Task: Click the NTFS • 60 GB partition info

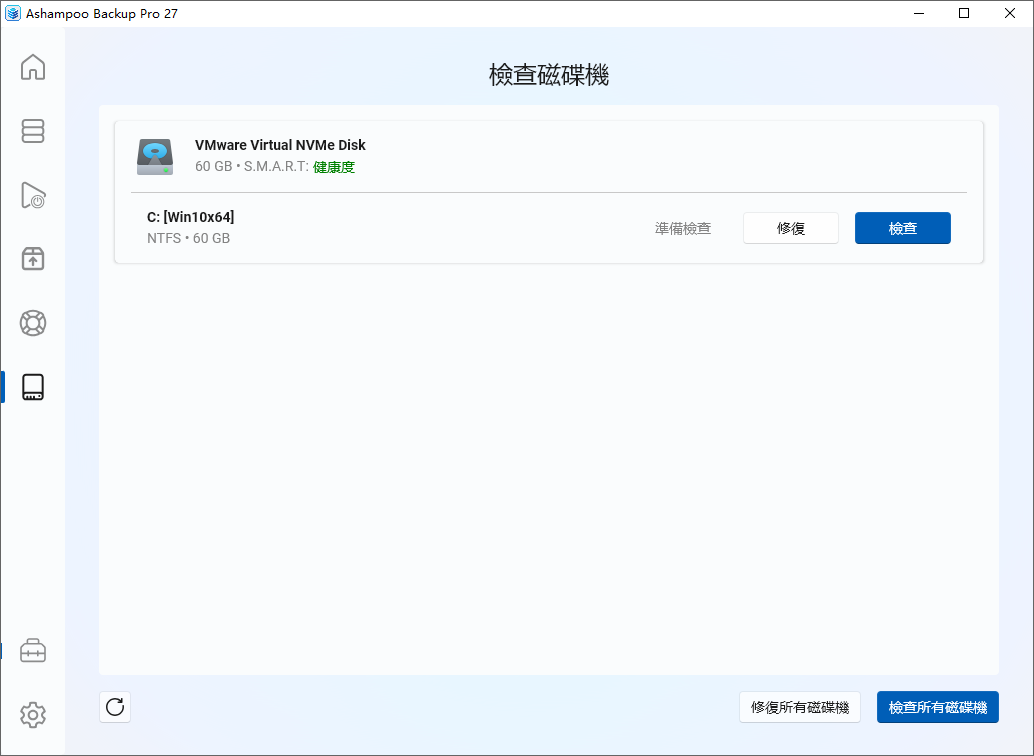Action: pos(189,238)
